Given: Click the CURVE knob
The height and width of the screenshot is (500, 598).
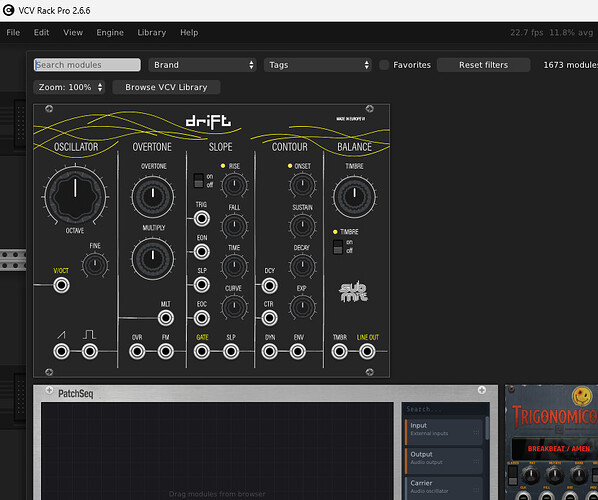Looking at the screenshot, I should click(x=234, y=307).
